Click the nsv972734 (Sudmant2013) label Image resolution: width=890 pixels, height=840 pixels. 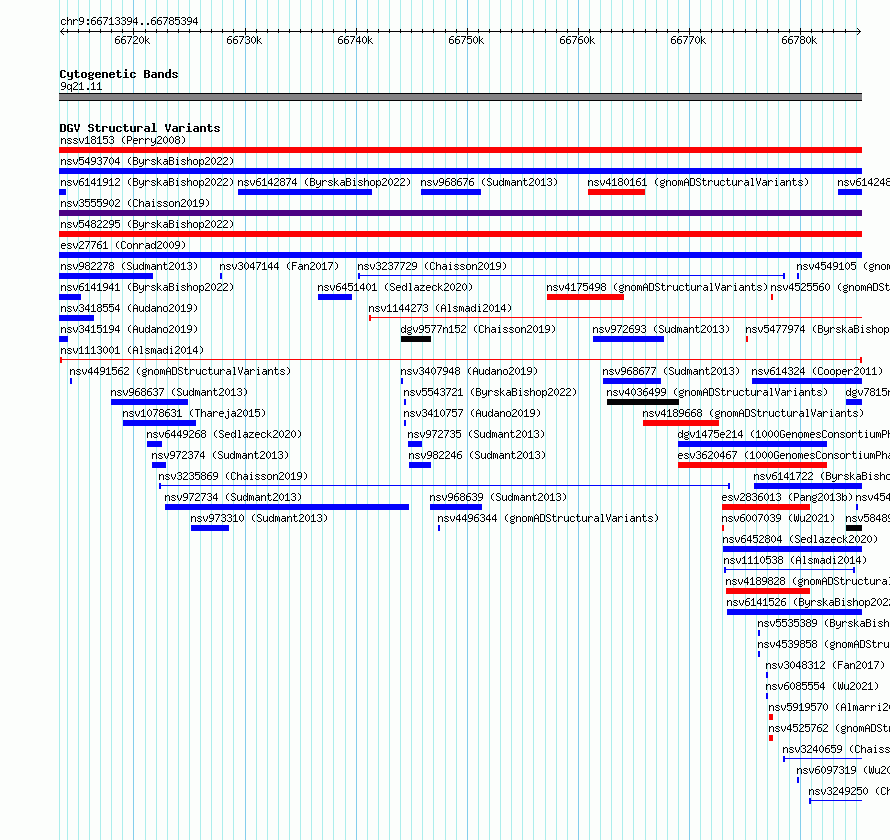(x=233, y=497)
